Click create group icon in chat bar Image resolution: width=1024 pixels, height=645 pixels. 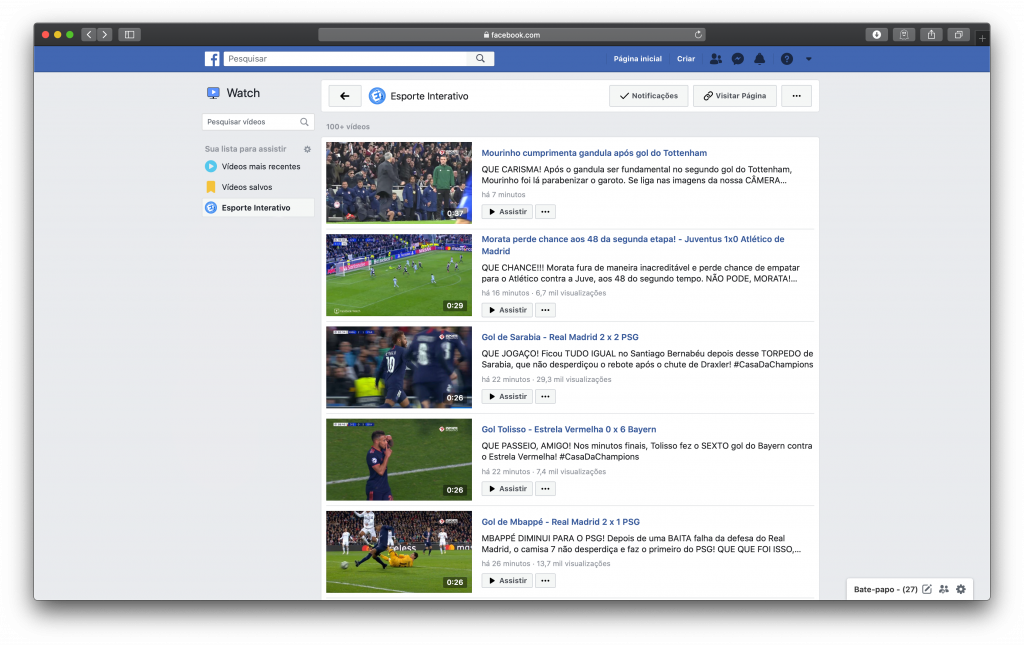[x=944, y=589]
